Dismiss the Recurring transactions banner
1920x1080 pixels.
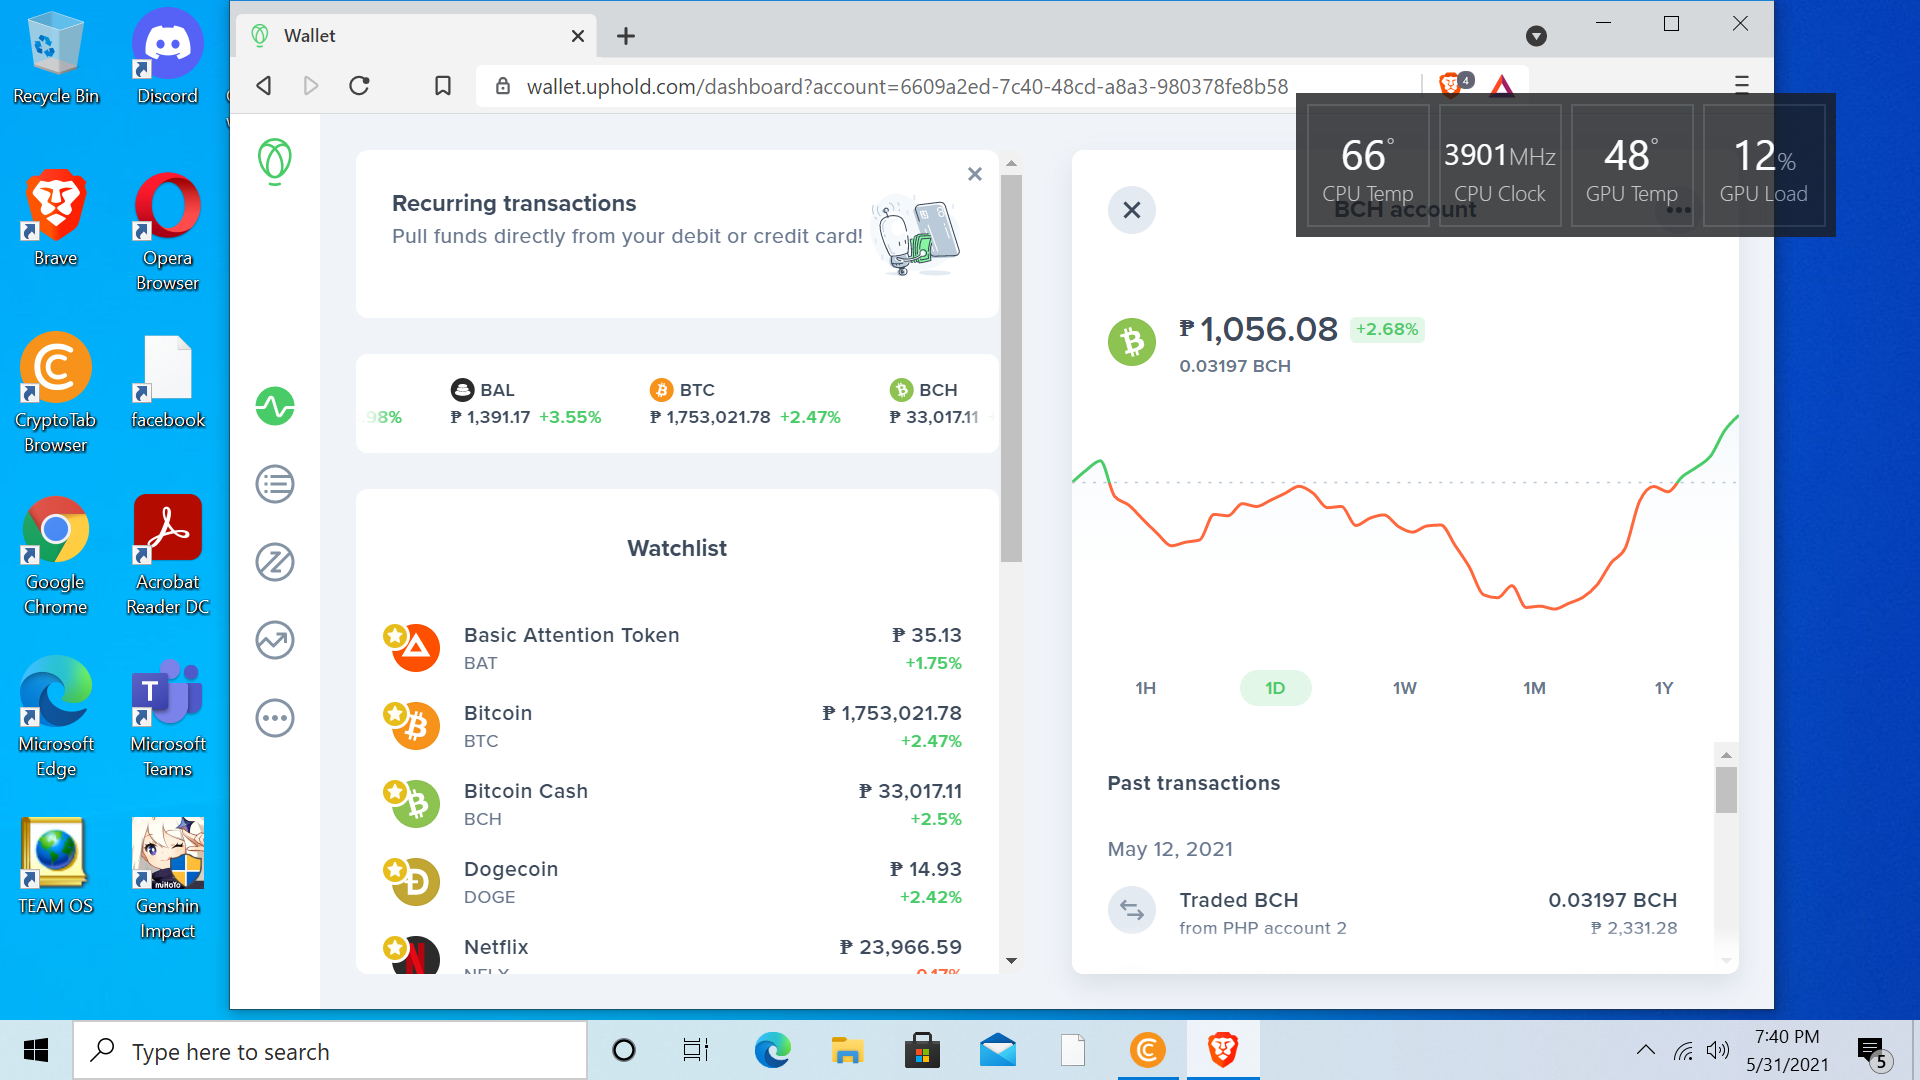(975, 174)
